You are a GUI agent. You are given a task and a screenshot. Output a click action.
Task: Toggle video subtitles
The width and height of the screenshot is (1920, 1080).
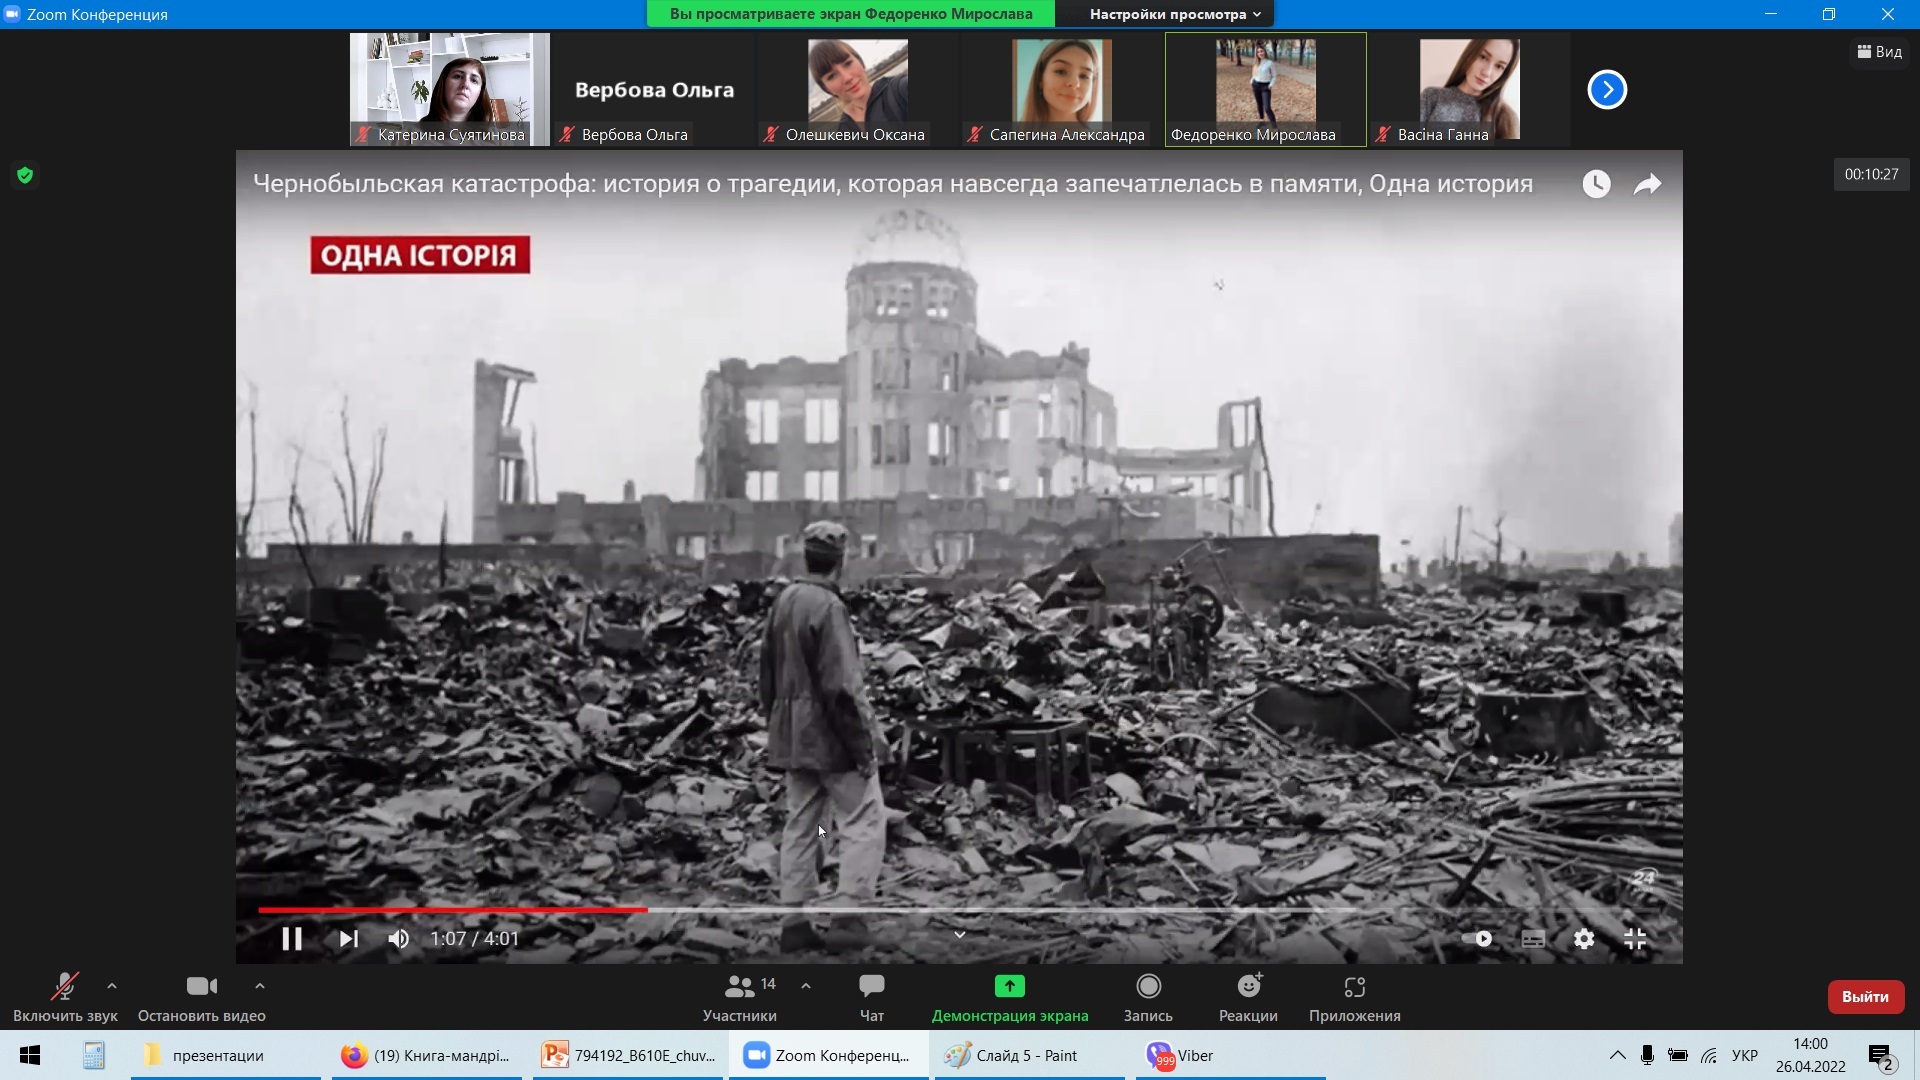click(1533, 939)
